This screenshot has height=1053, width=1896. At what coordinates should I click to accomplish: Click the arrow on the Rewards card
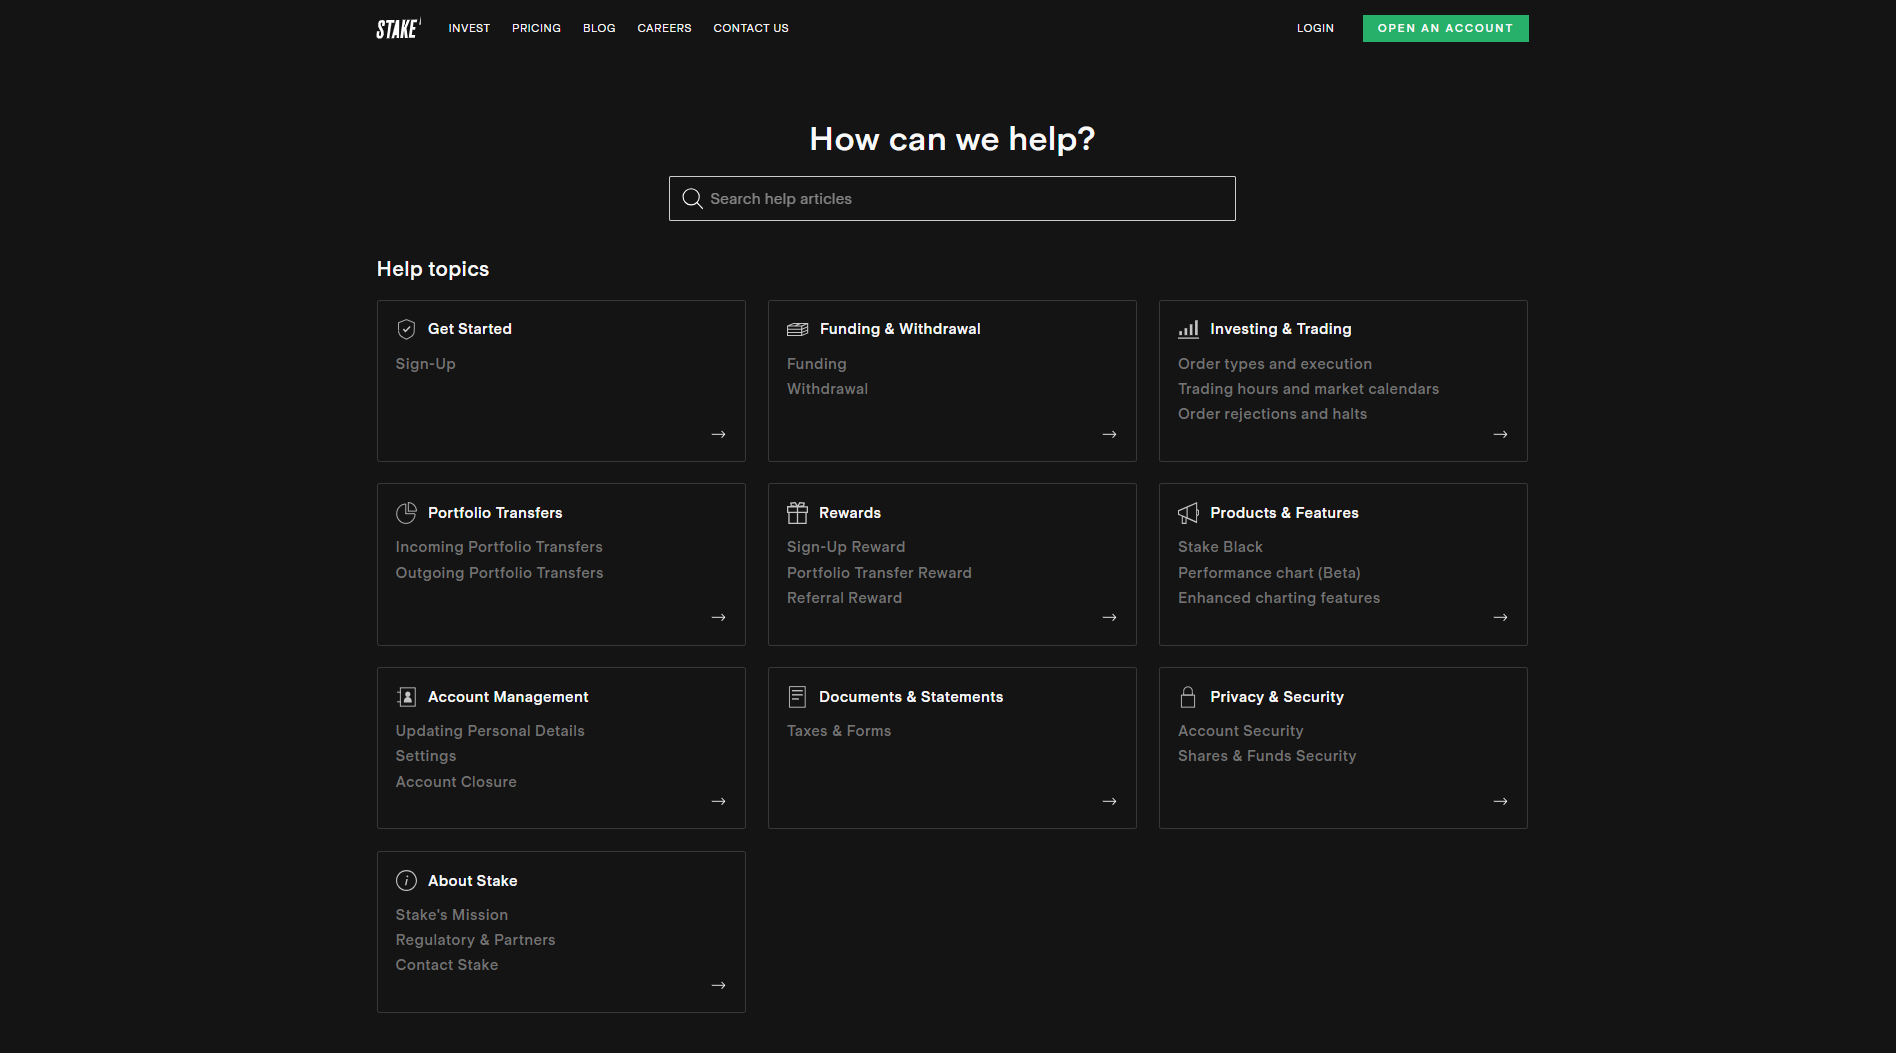[x=1109, y=617]
